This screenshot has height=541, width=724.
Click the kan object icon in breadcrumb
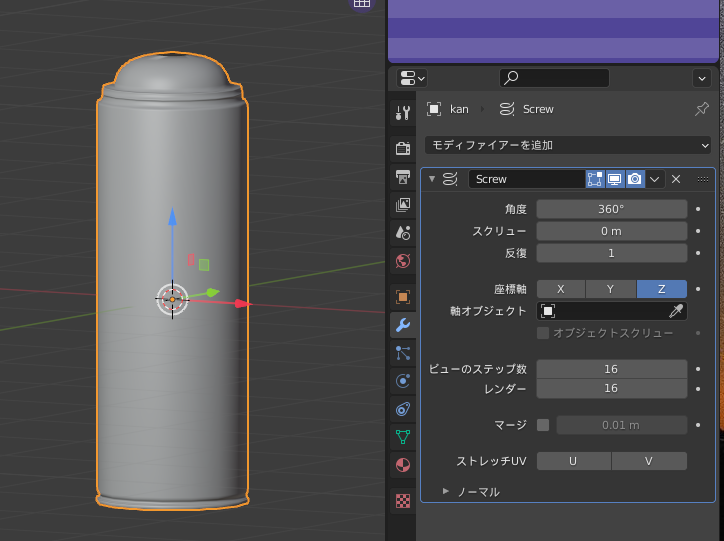434,109
